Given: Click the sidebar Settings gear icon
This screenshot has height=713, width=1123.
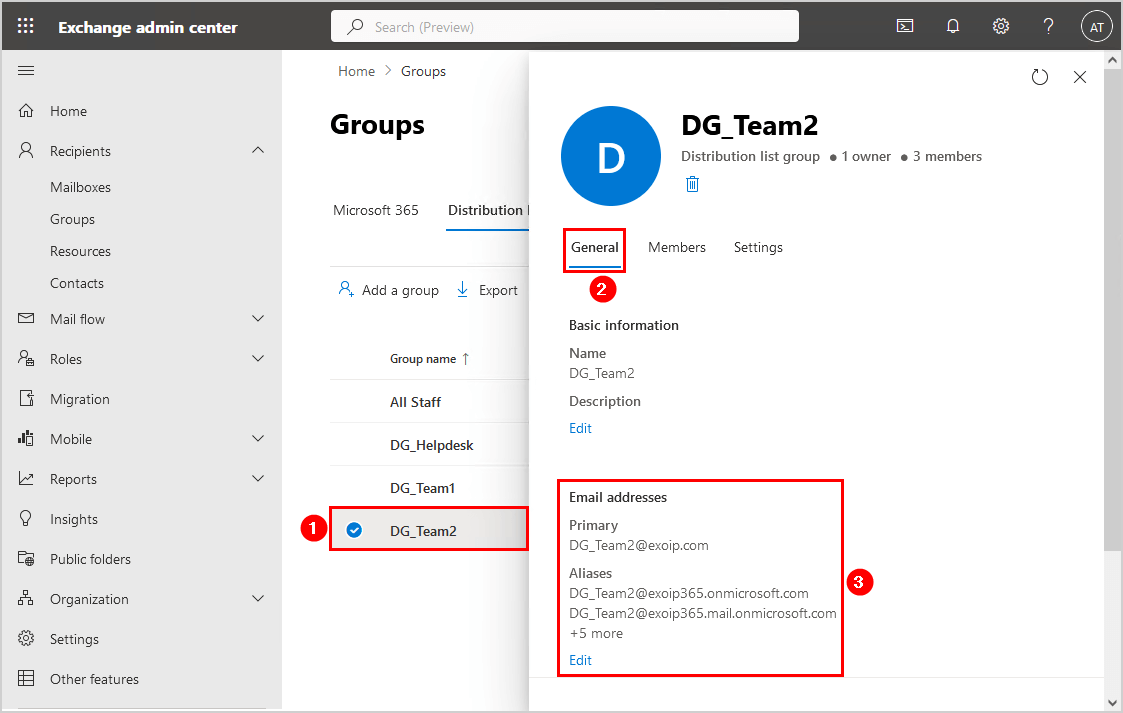Looking at the screenshot, I should click(26, 639).
